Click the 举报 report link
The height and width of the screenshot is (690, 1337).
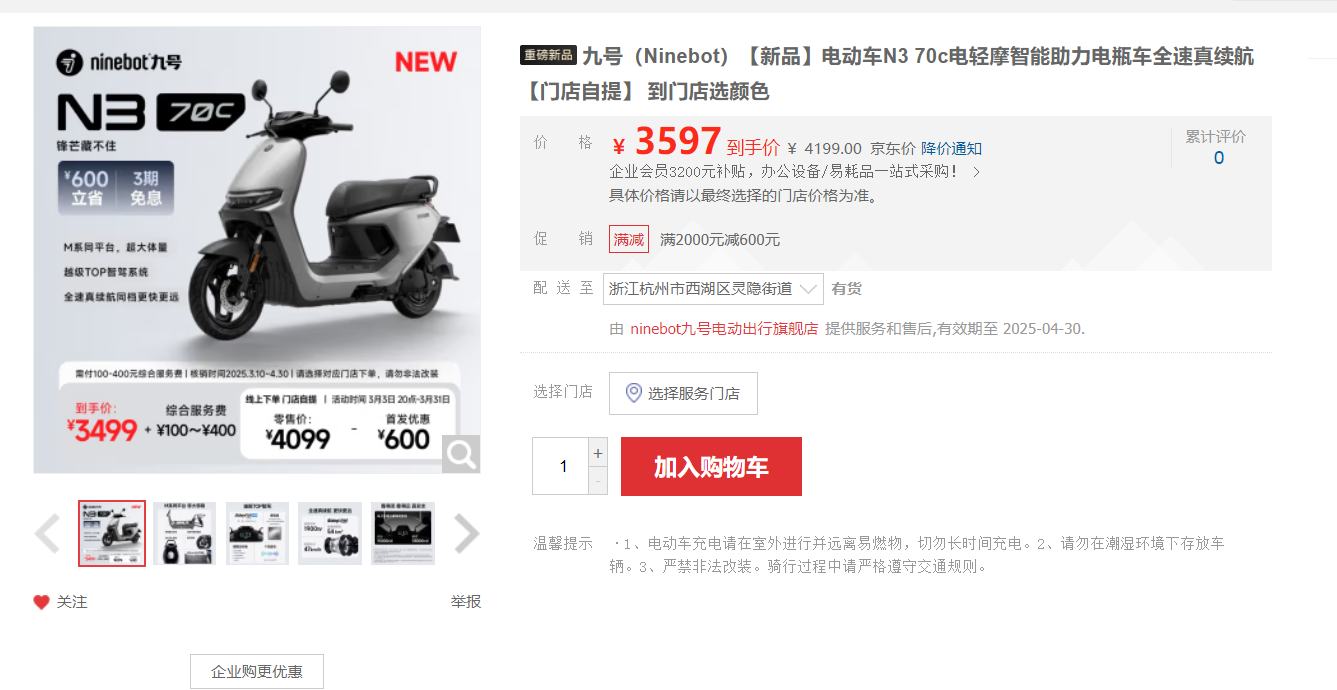pos(465,602)
